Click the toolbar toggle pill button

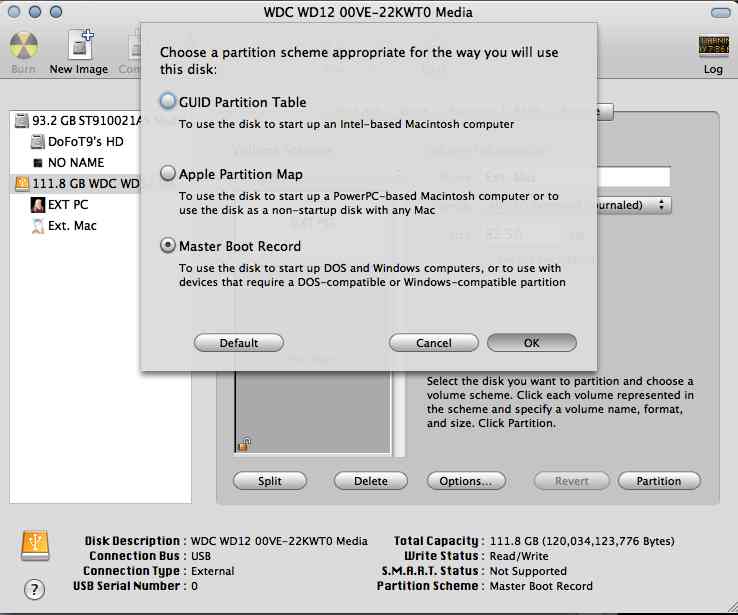720,13
